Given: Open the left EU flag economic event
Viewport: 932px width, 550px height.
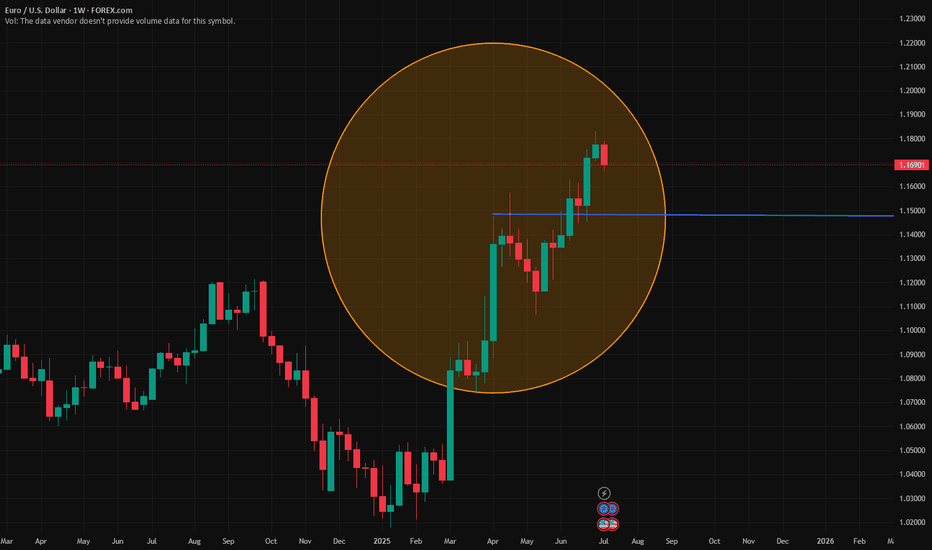Looking at the screenshot, I should 603,508.
